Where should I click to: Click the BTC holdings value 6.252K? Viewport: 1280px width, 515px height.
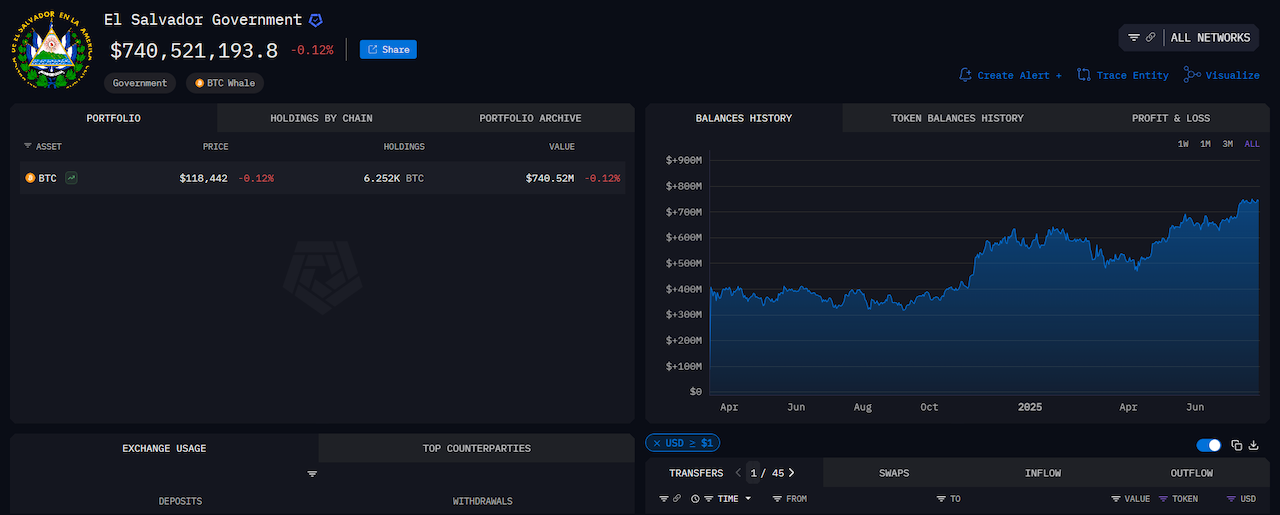click(x=383, y=178)
